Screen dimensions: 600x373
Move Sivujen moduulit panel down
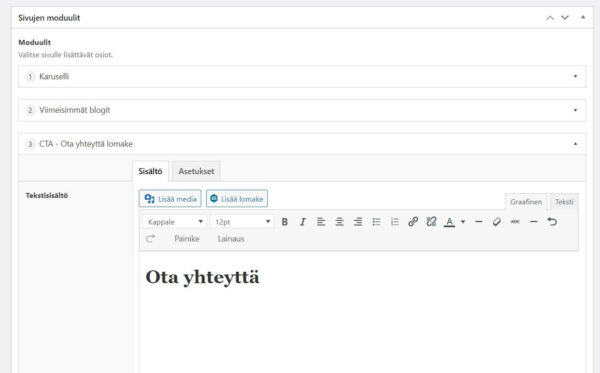tap(565, 18)
